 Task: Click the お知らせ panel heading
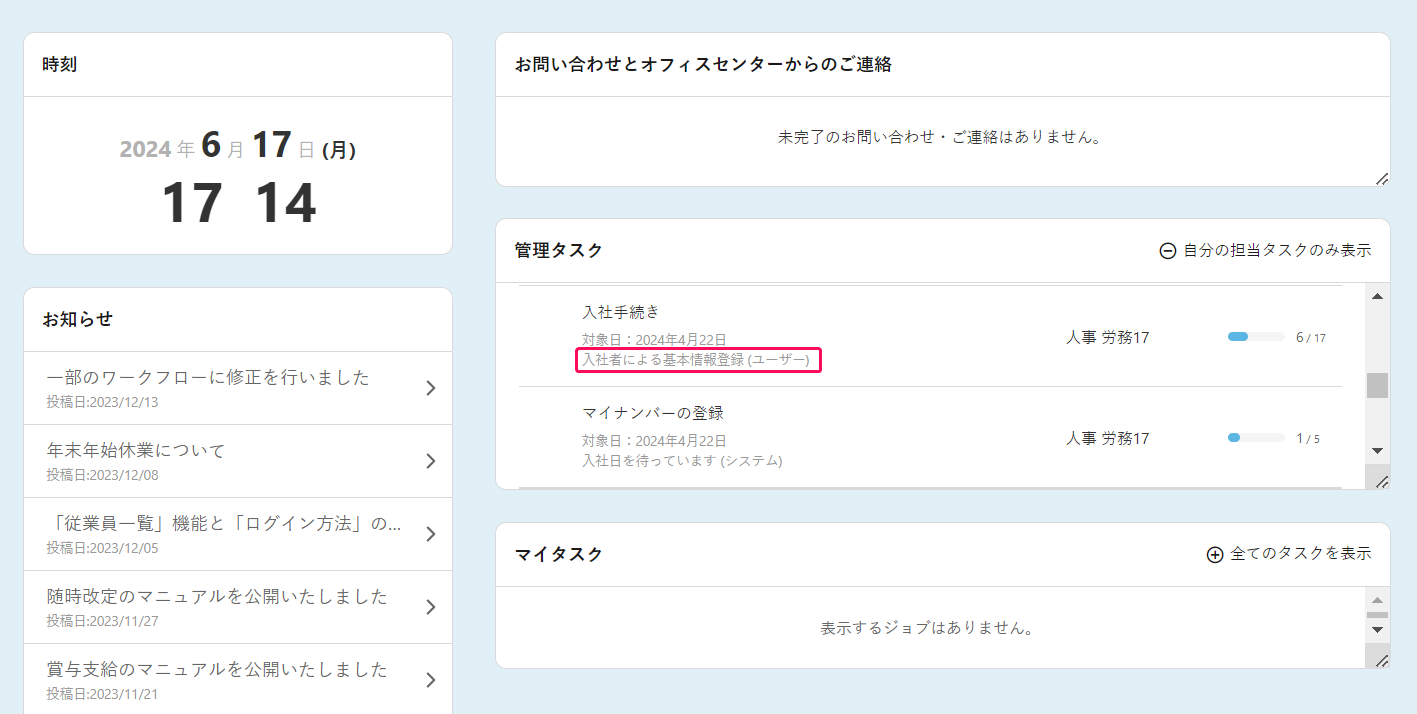click(x=78, y=320)
